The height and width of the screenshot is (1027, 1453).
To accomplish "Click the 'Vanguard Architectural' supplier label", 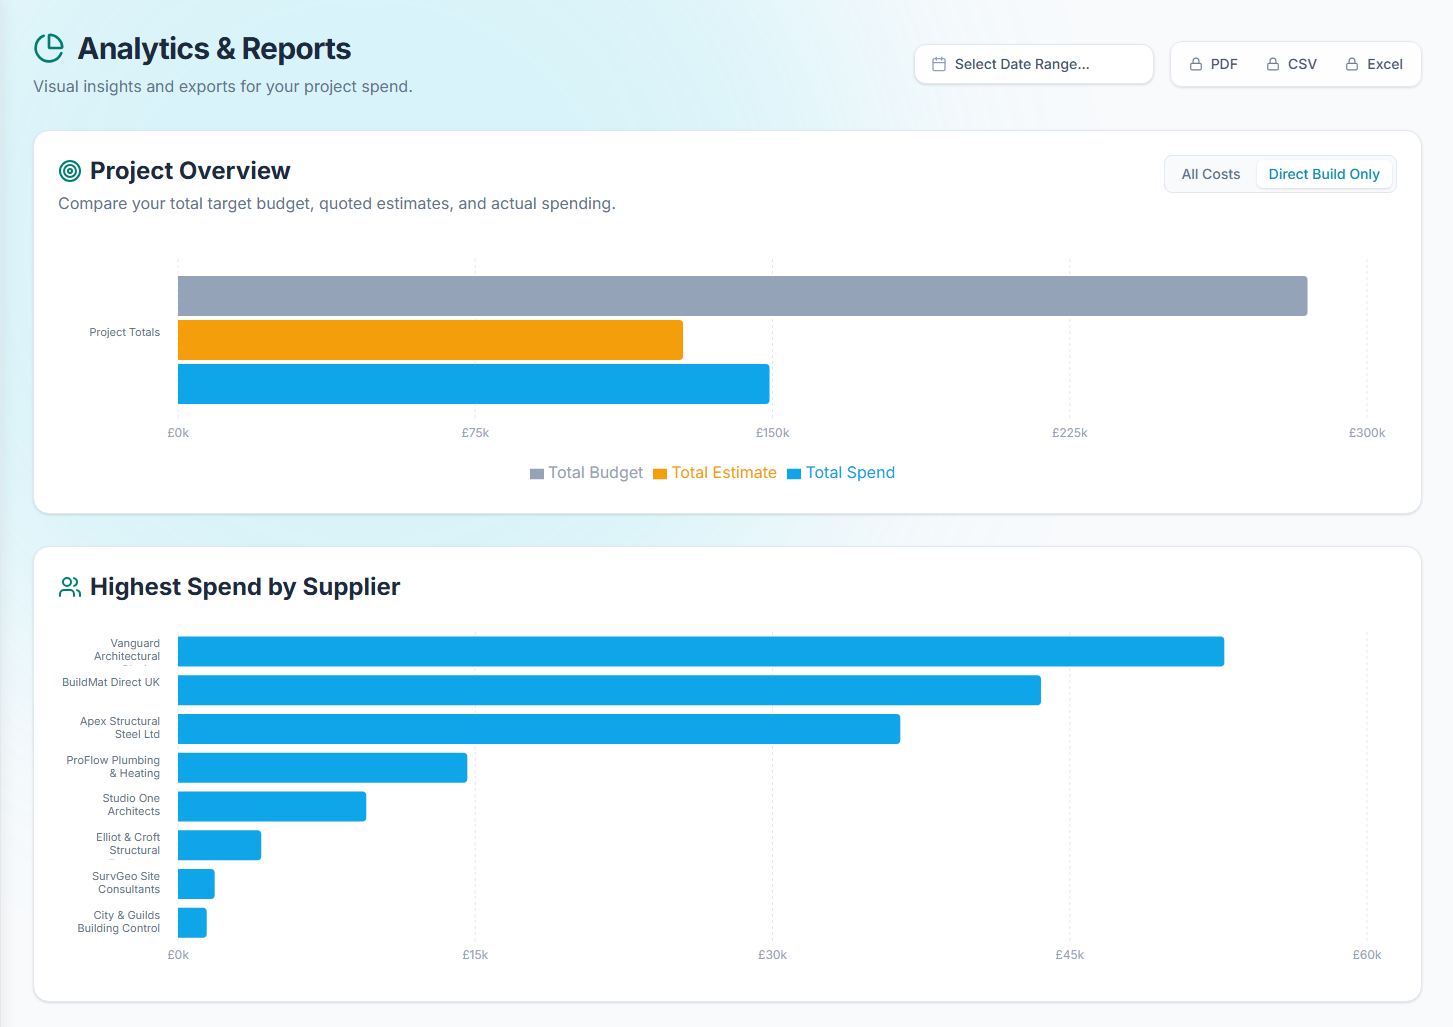I will 127,650.
